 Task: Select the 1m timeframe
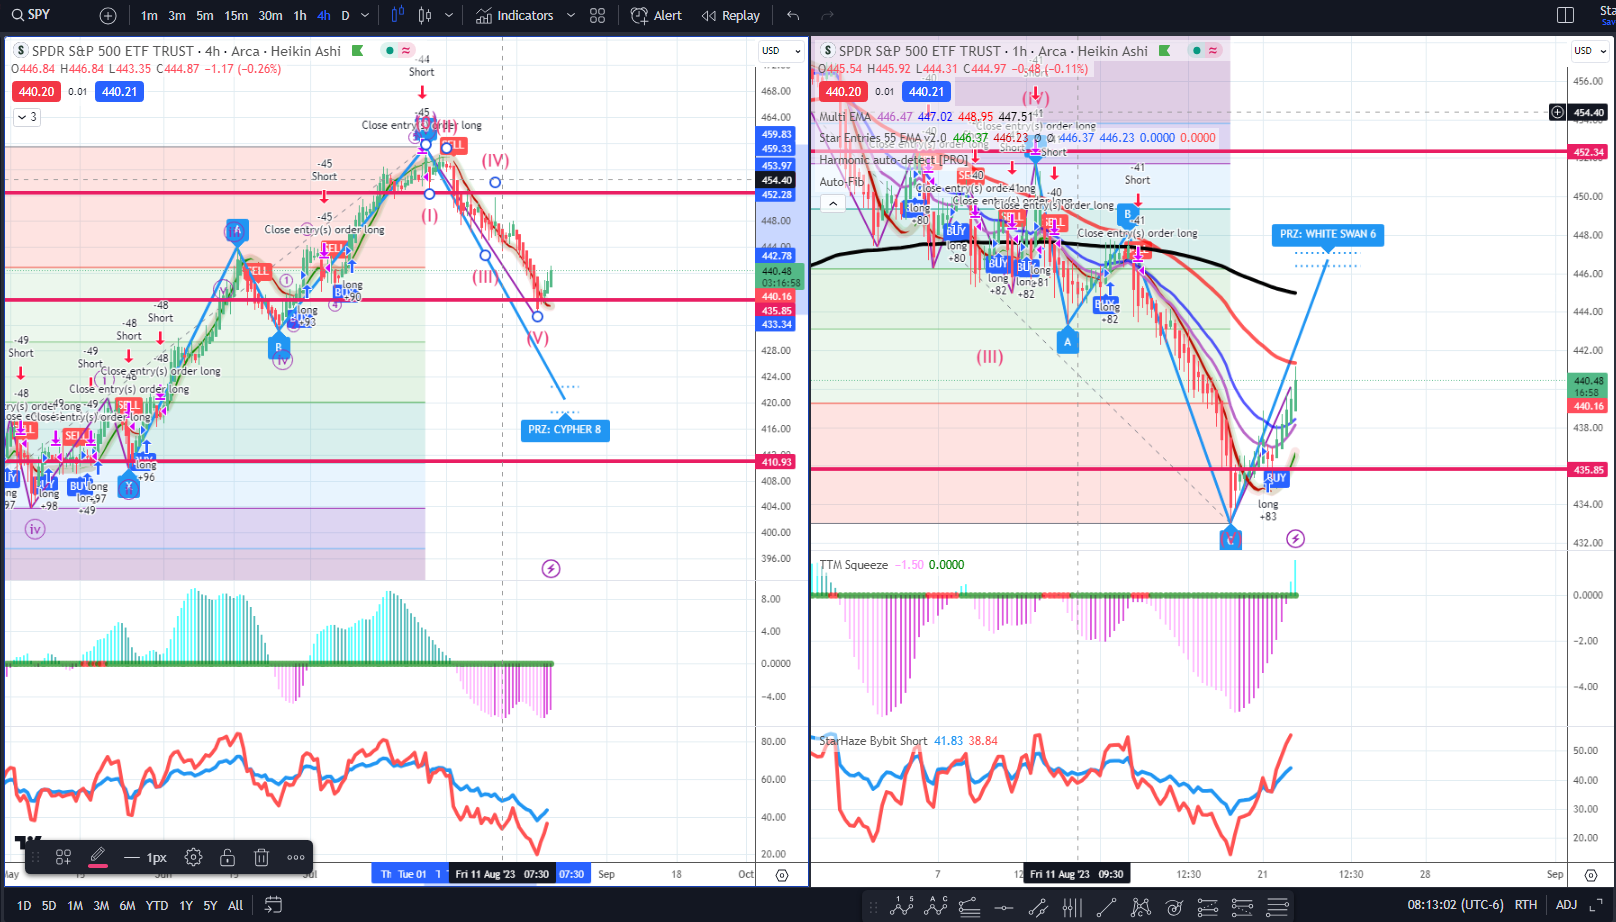click(149, 16)
